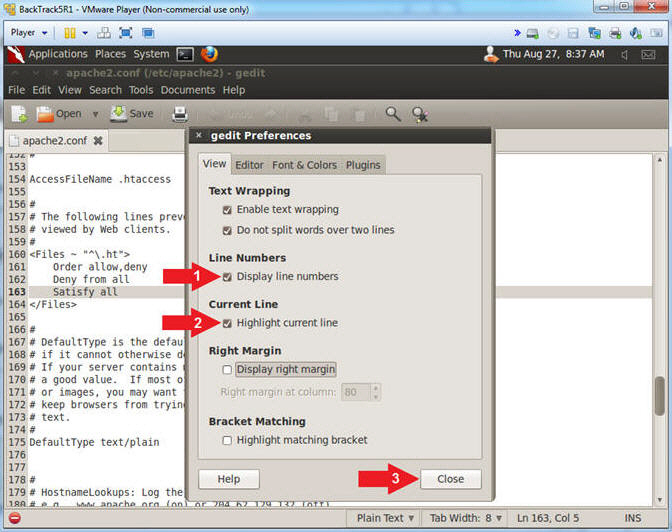This screenshot has width=672, height=532.
Task: Switch to the Font & Colors tab
Action: click(304, 165)
